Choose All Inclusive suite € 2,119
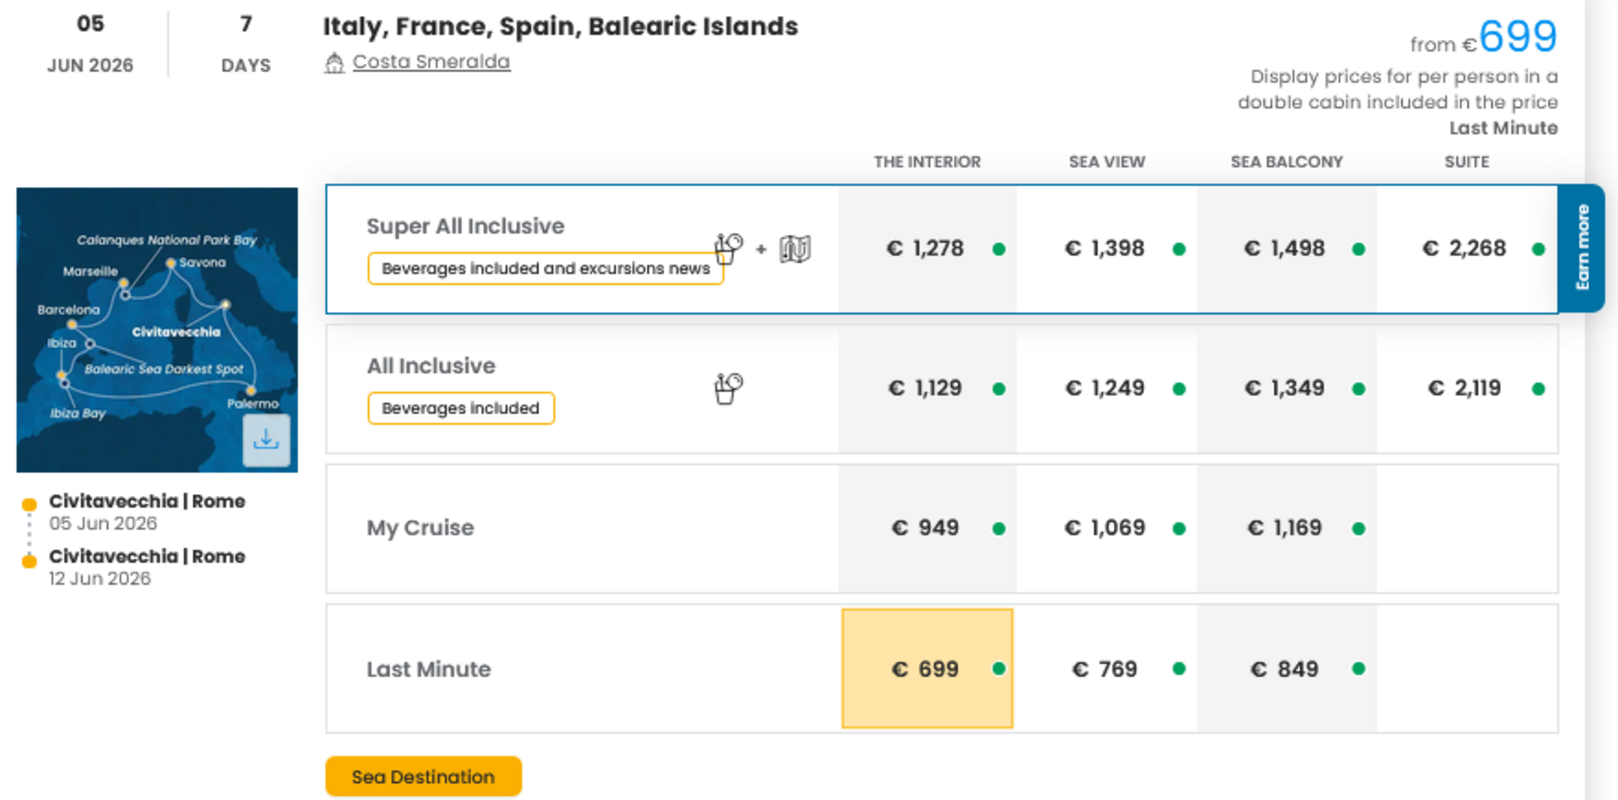 tap(1466, 389)
